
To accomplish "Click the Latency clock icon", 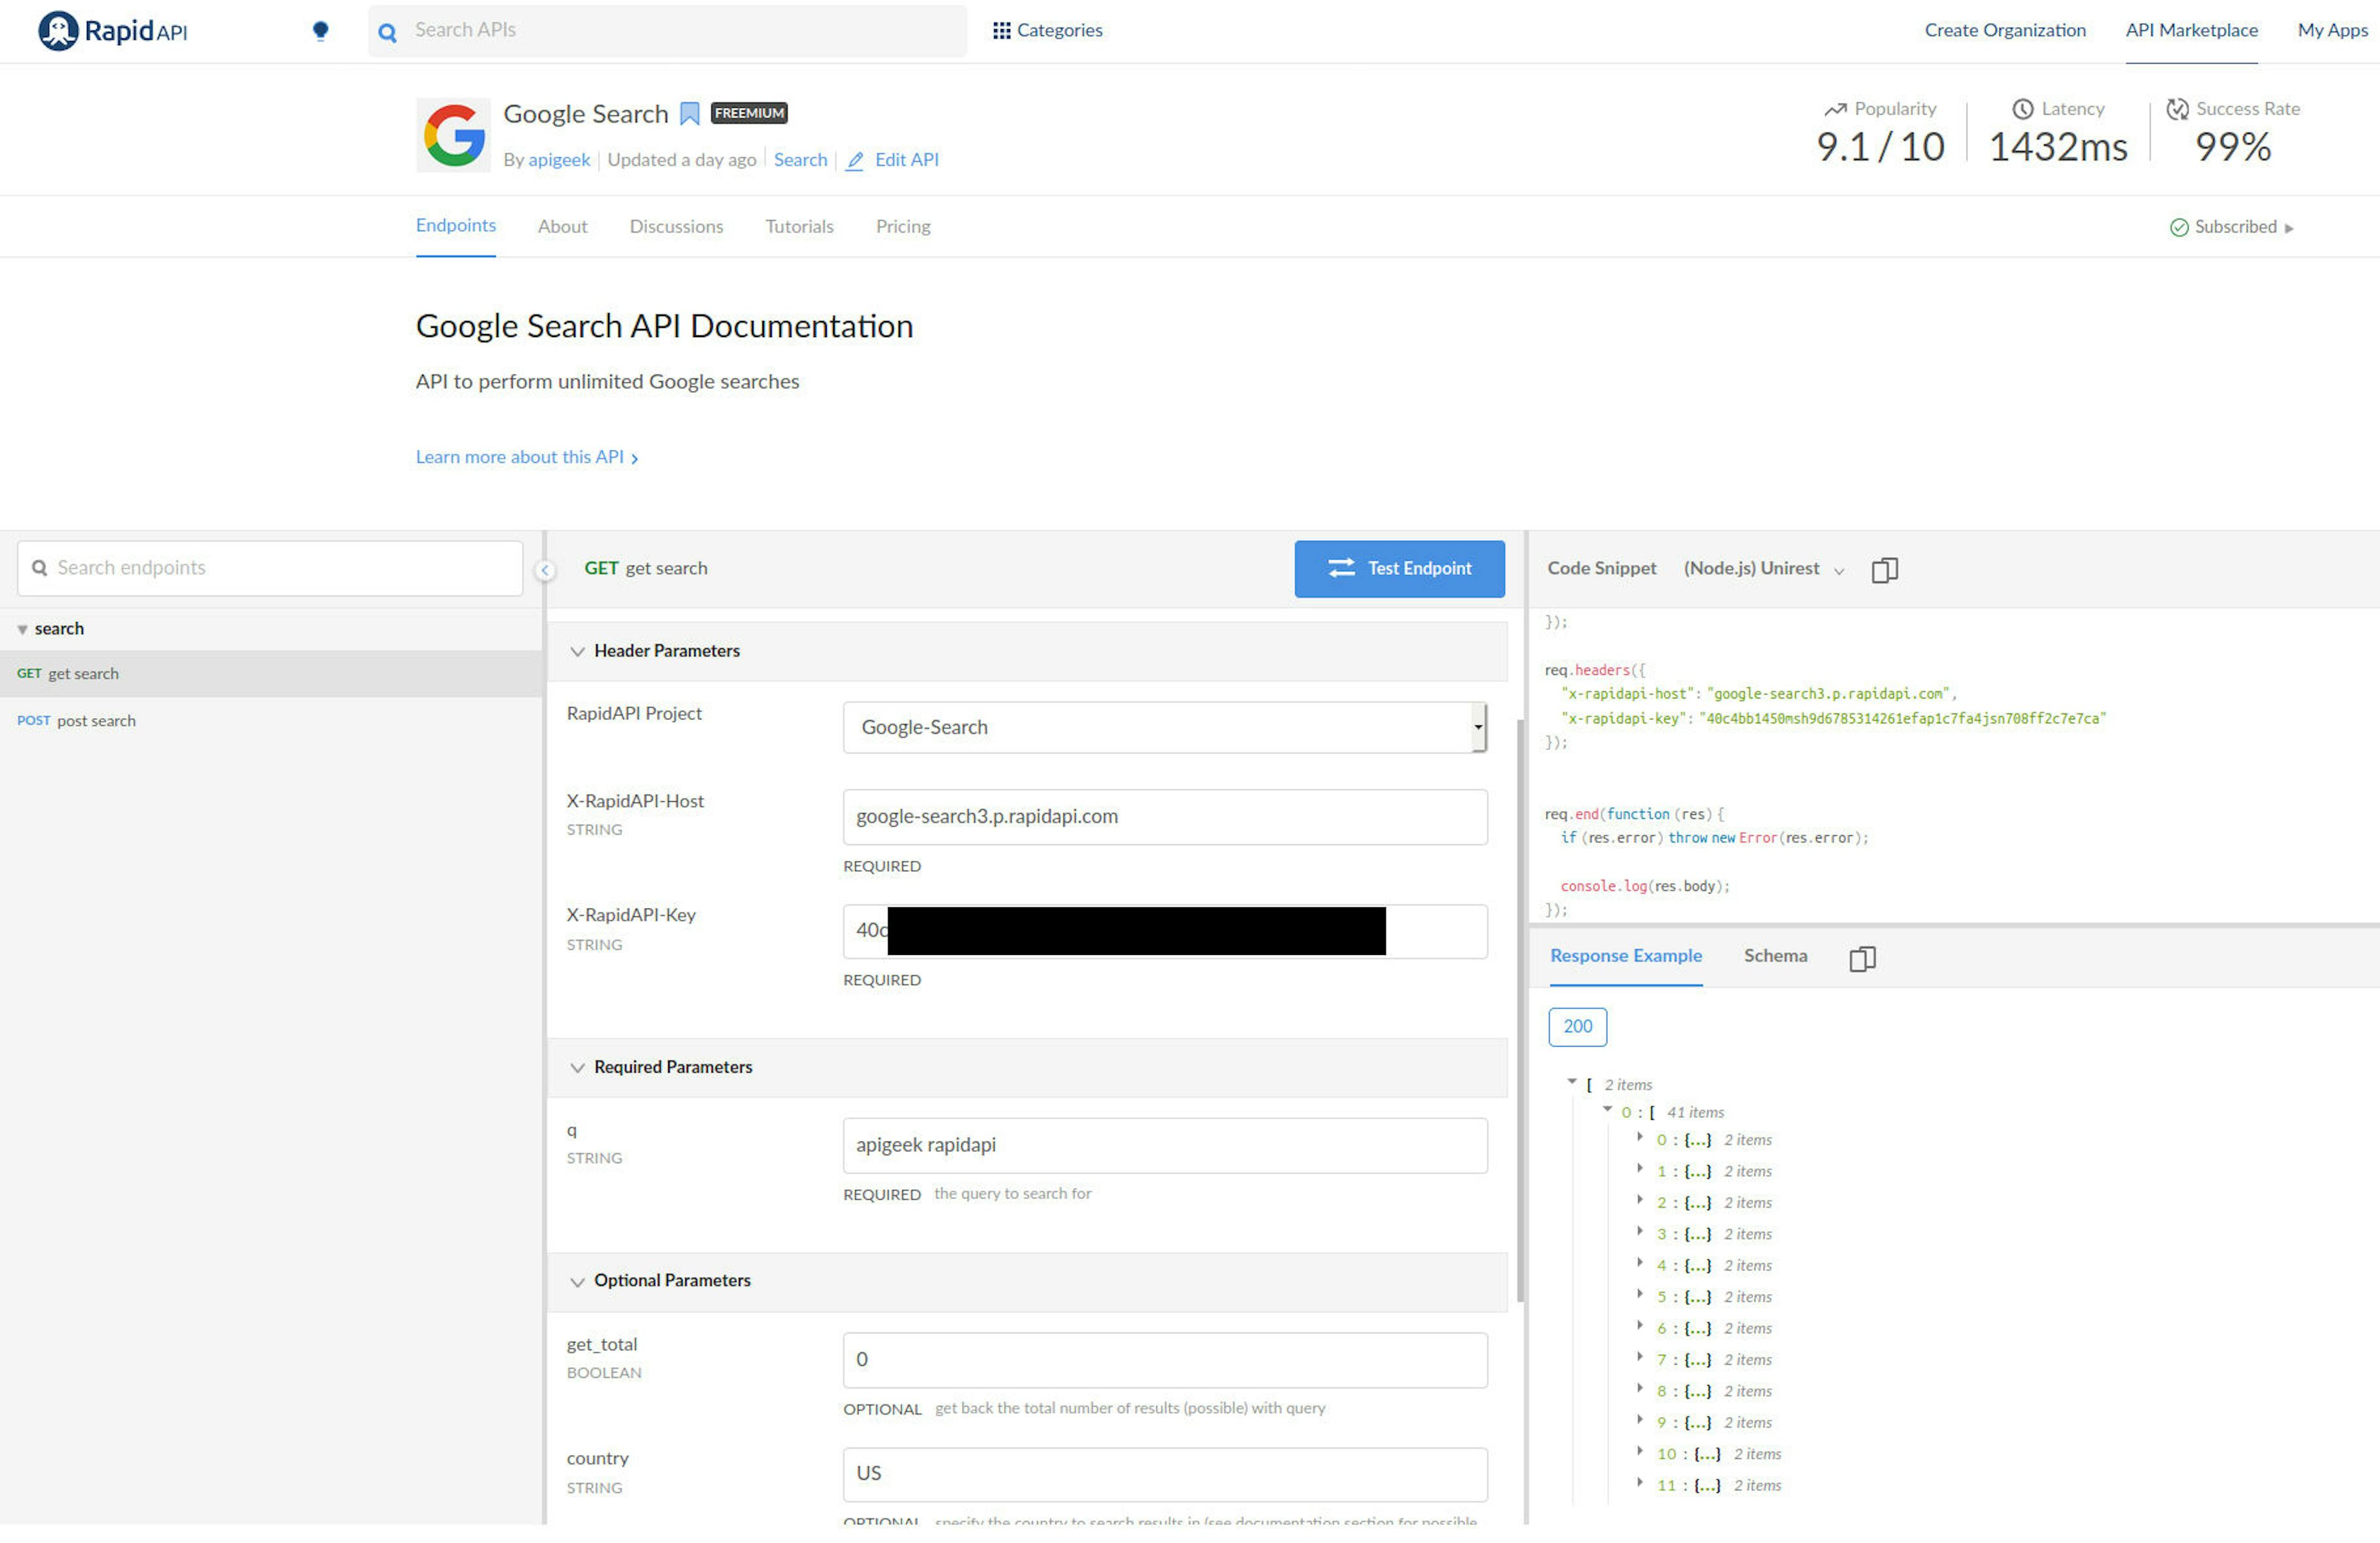I will pyautogui.click(x=2023, y=109).
